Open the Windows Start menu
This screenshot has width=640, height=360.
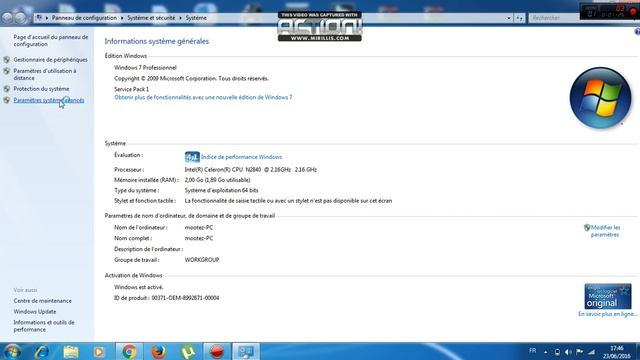tap(12, 351)
